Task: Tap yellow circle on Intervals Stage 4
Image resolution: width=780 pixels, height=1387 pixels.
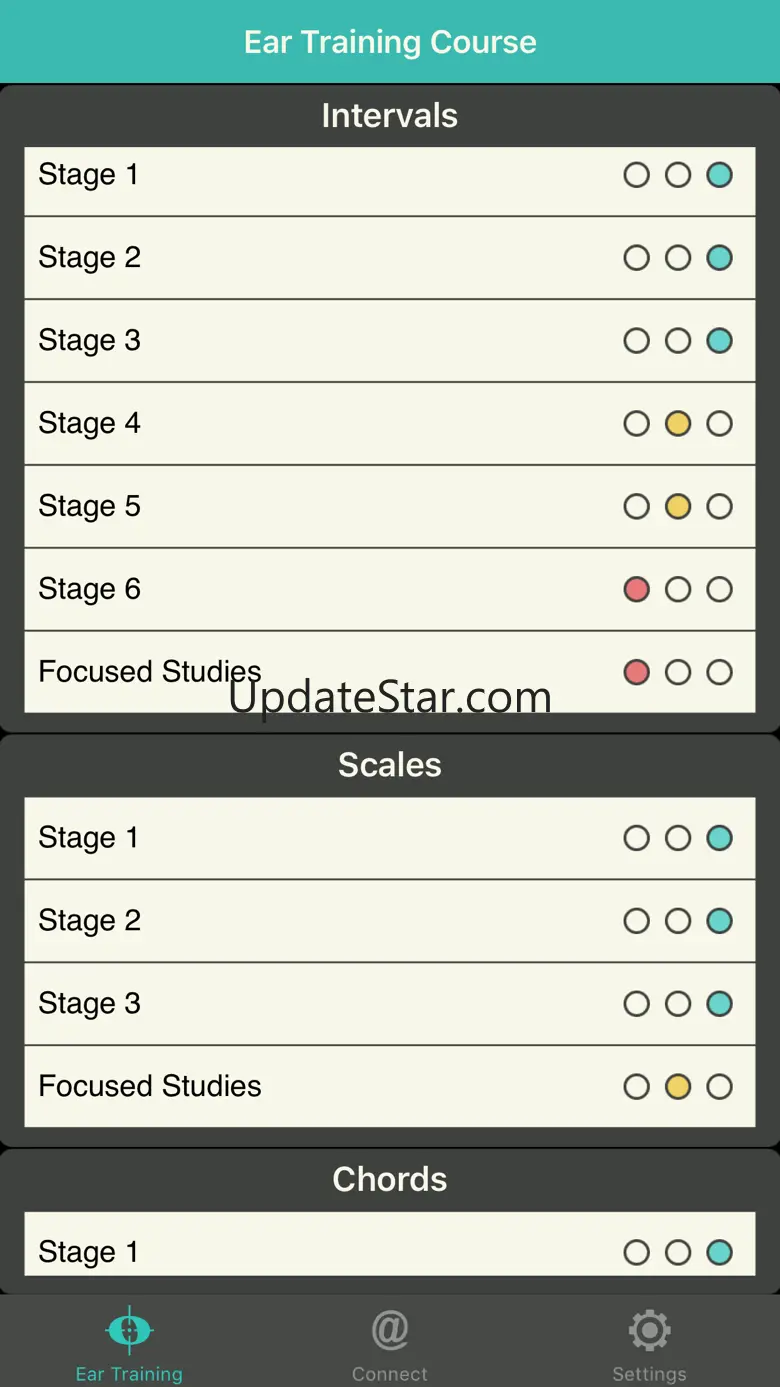Action: [x=678, y=424]
